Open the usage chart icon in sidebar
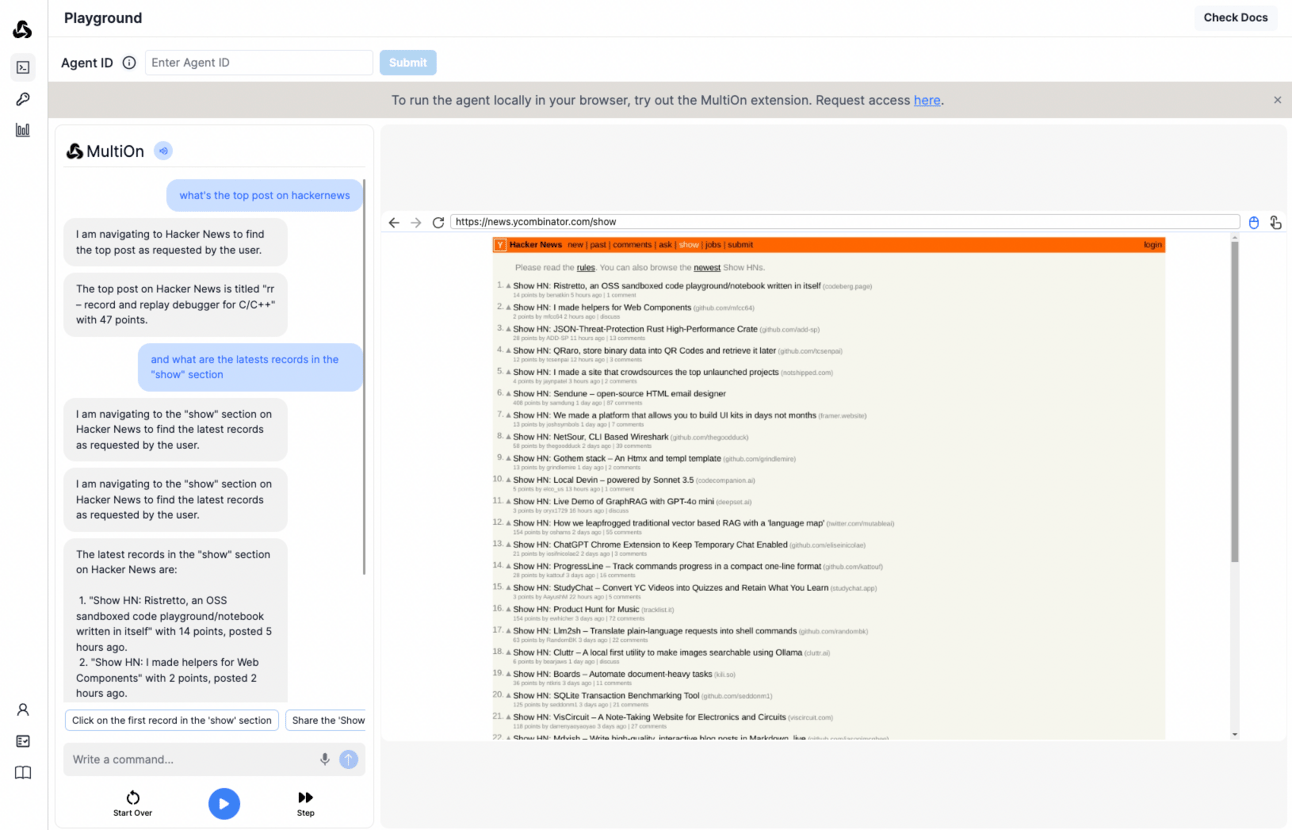Image resolution: width=1292 pixels, height=830 pixels. tap(23, 130)
